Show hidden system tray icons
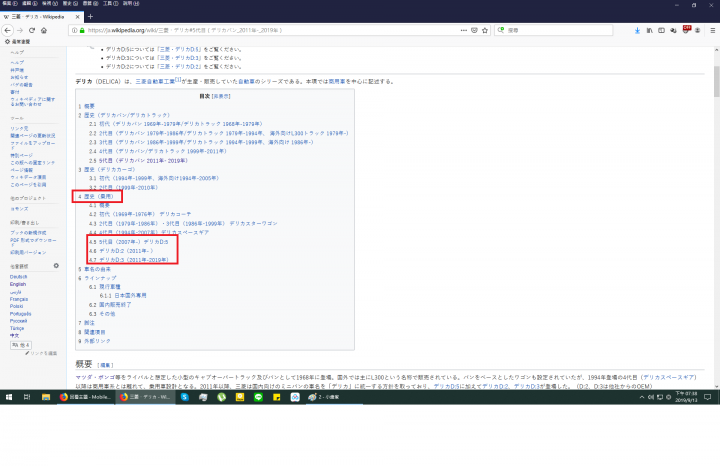This screenshot has height=466, width=720. point(641,397)
